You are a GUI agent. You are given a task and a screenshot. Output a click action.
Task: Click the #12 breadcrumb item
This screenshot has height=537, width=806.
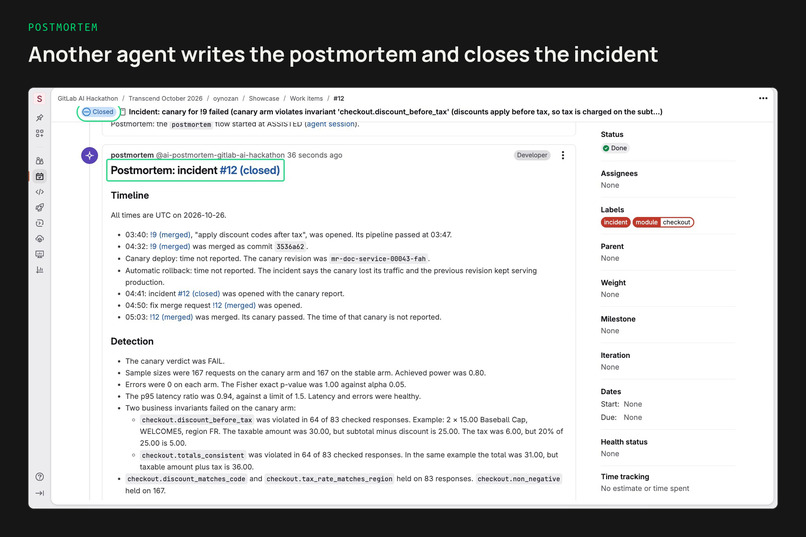tap(339, 99)
